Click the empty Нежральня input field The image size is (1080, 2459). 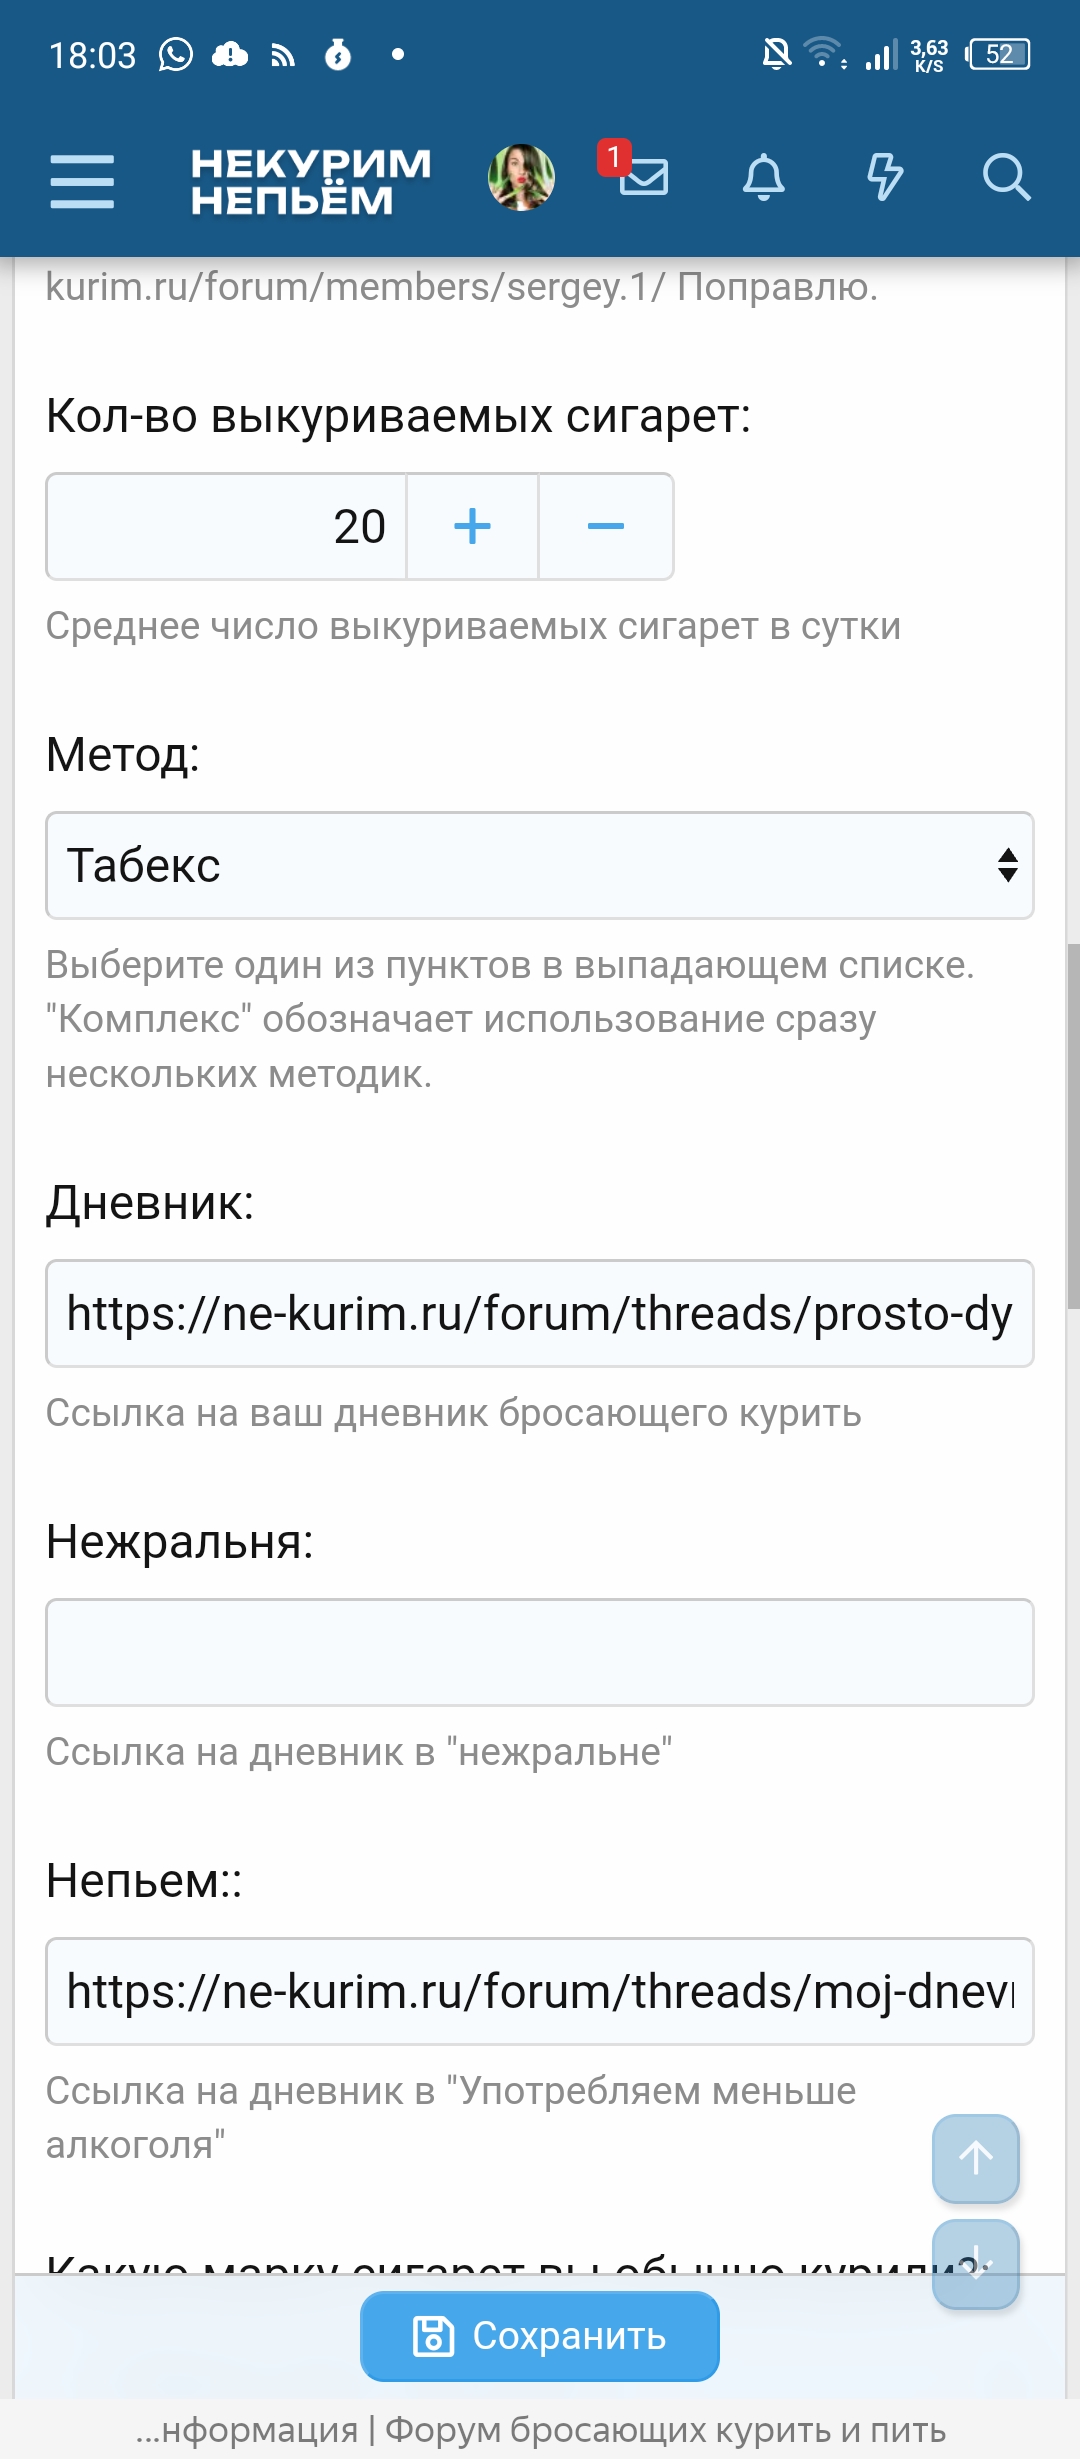540,1653
